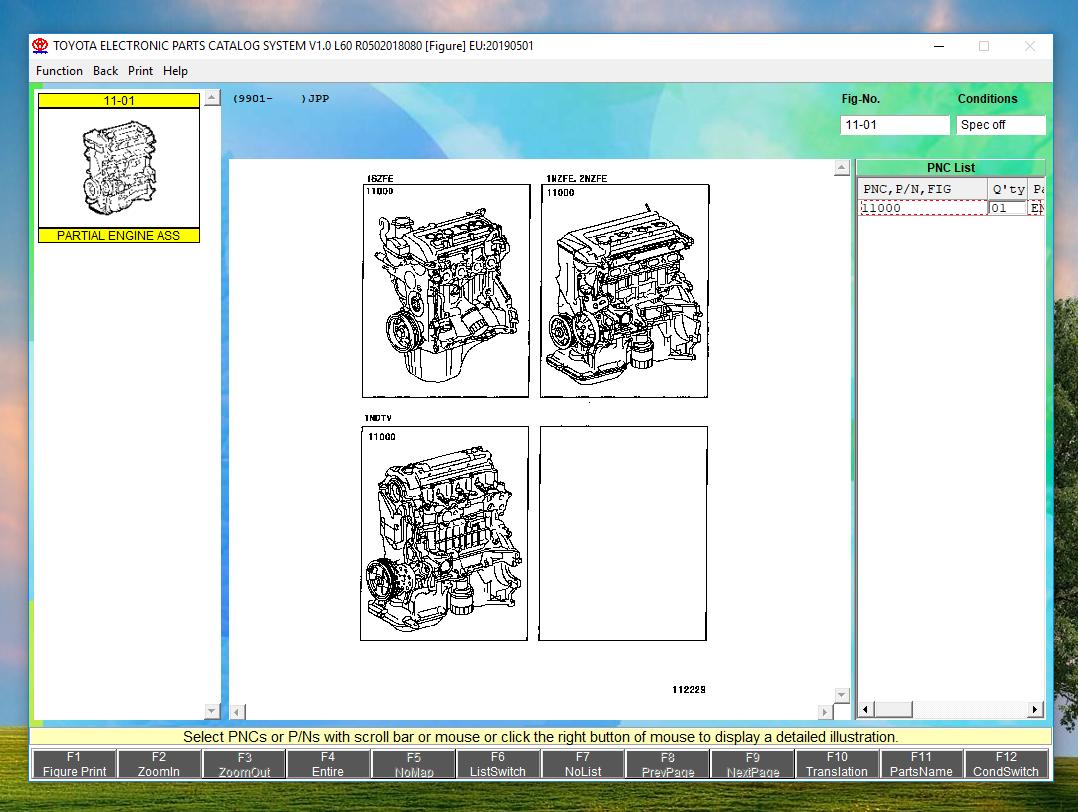Image resolution: width=1078 pixels, height=812 pixels.
Task: Select the Partial Engine Ass thumbnail
Action: point(119,168)
